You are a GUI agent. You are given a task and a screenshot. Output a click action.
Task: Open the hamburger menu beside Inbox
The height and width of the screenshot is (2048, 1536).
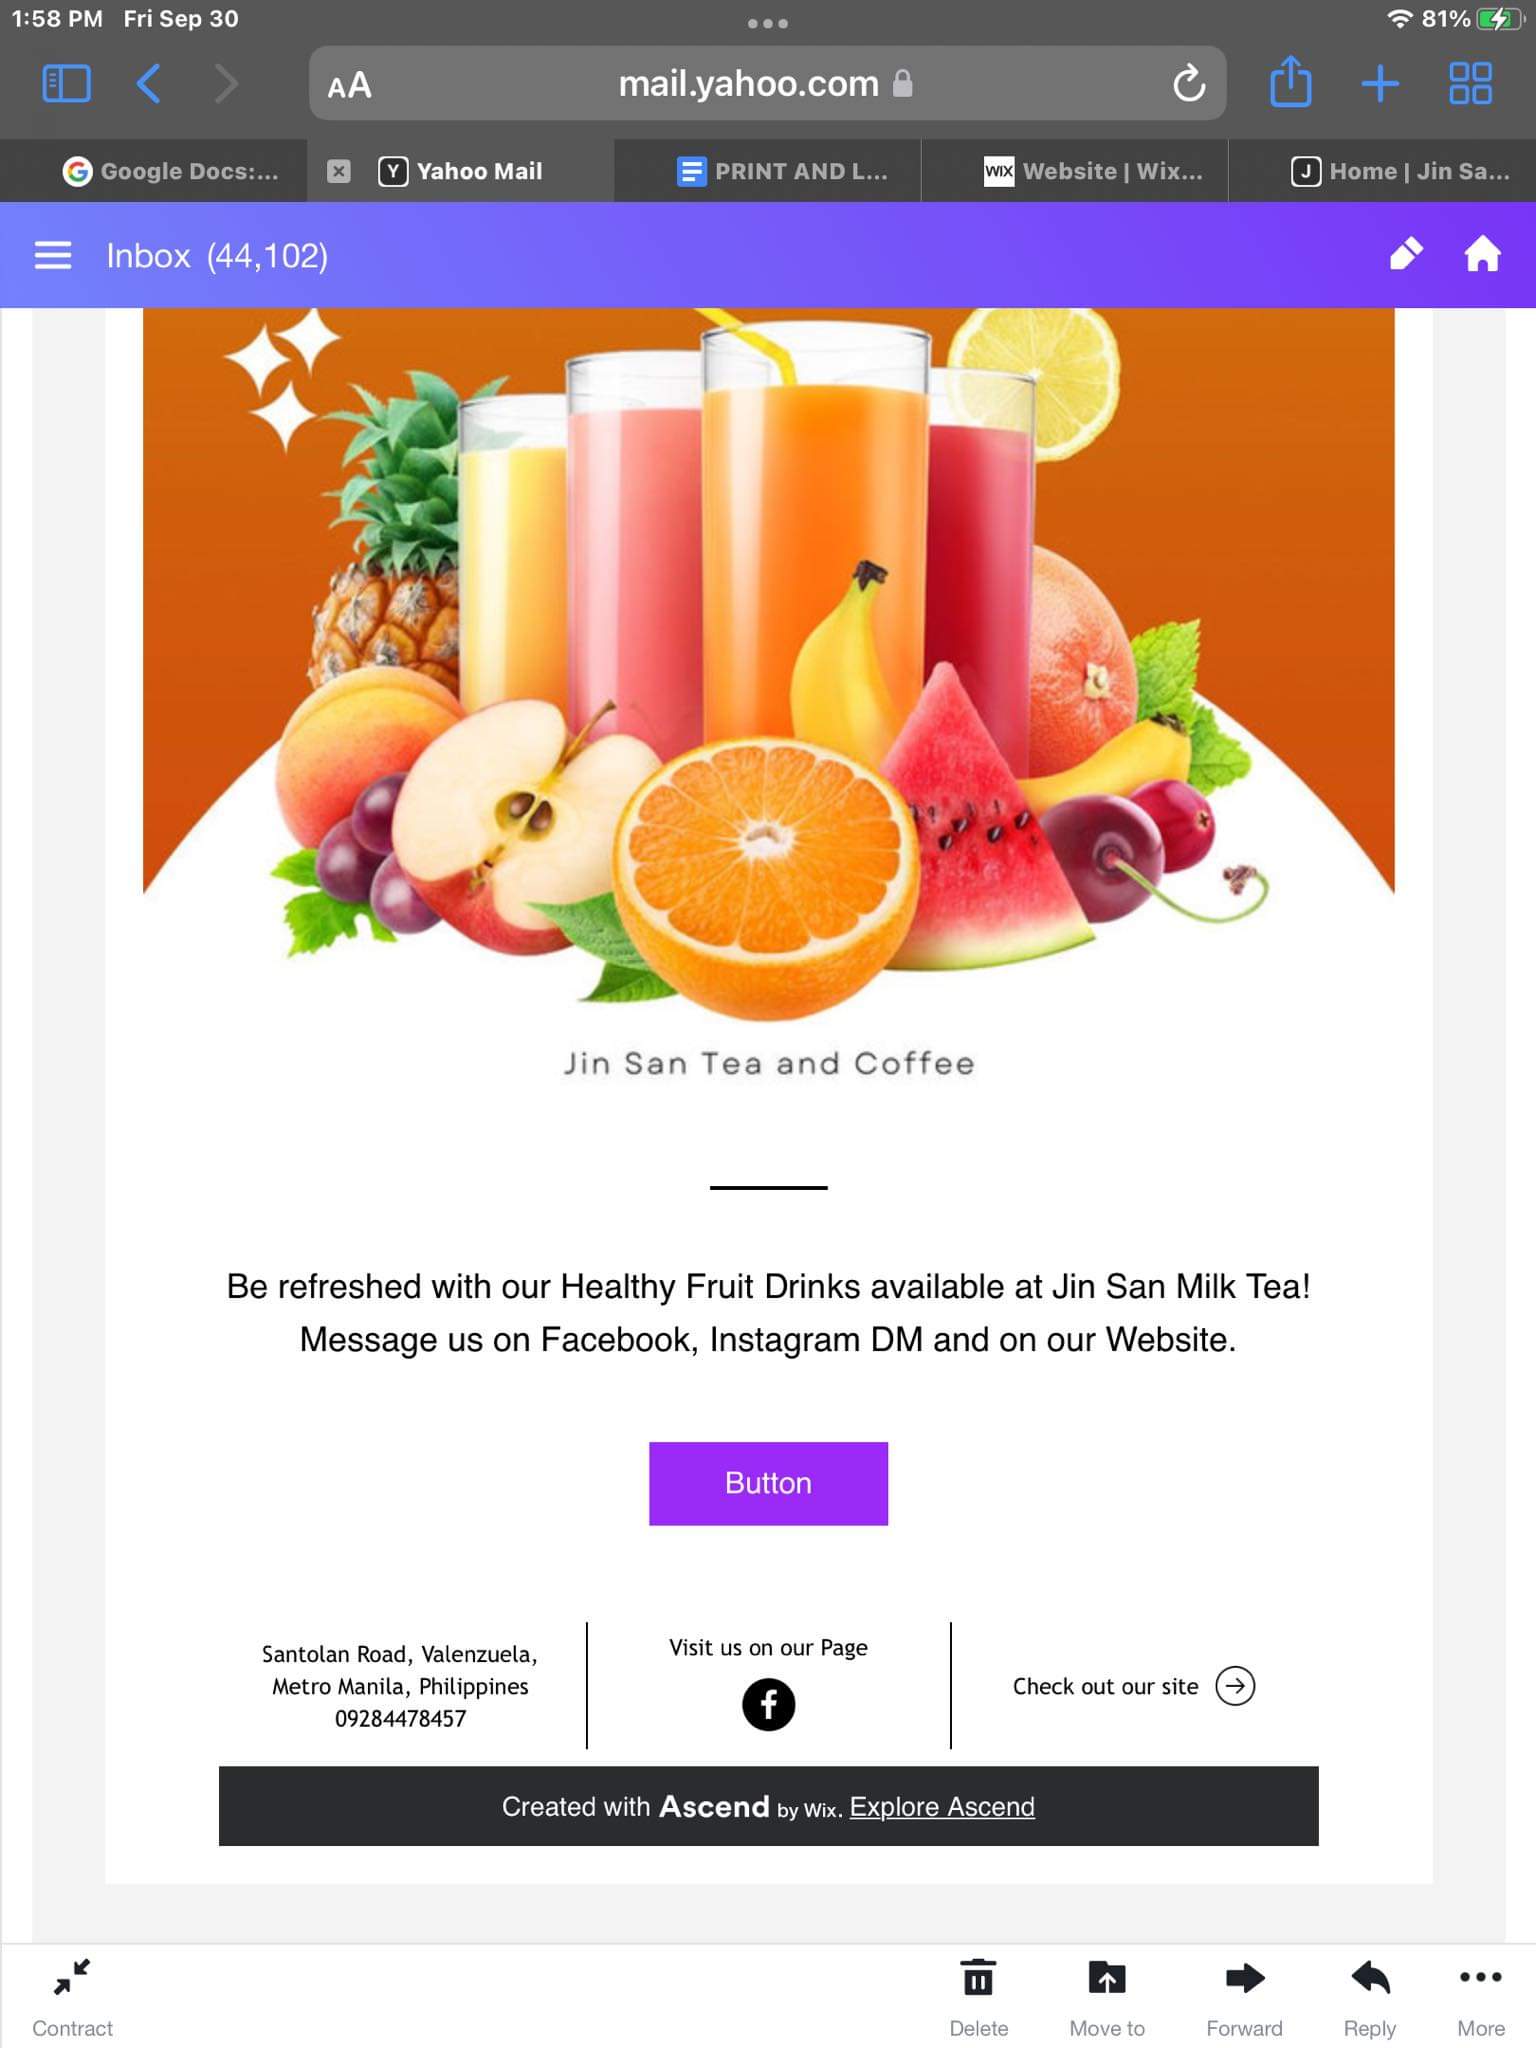53,256
